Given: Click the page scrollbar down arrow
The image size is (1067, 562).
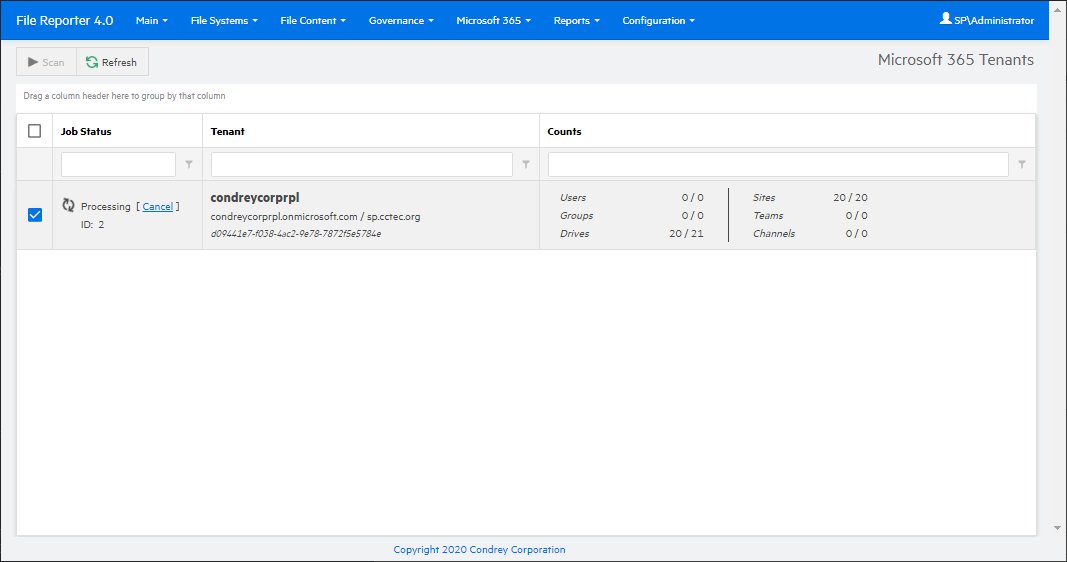Looking at the screenshot, I should pos(1059,528).
